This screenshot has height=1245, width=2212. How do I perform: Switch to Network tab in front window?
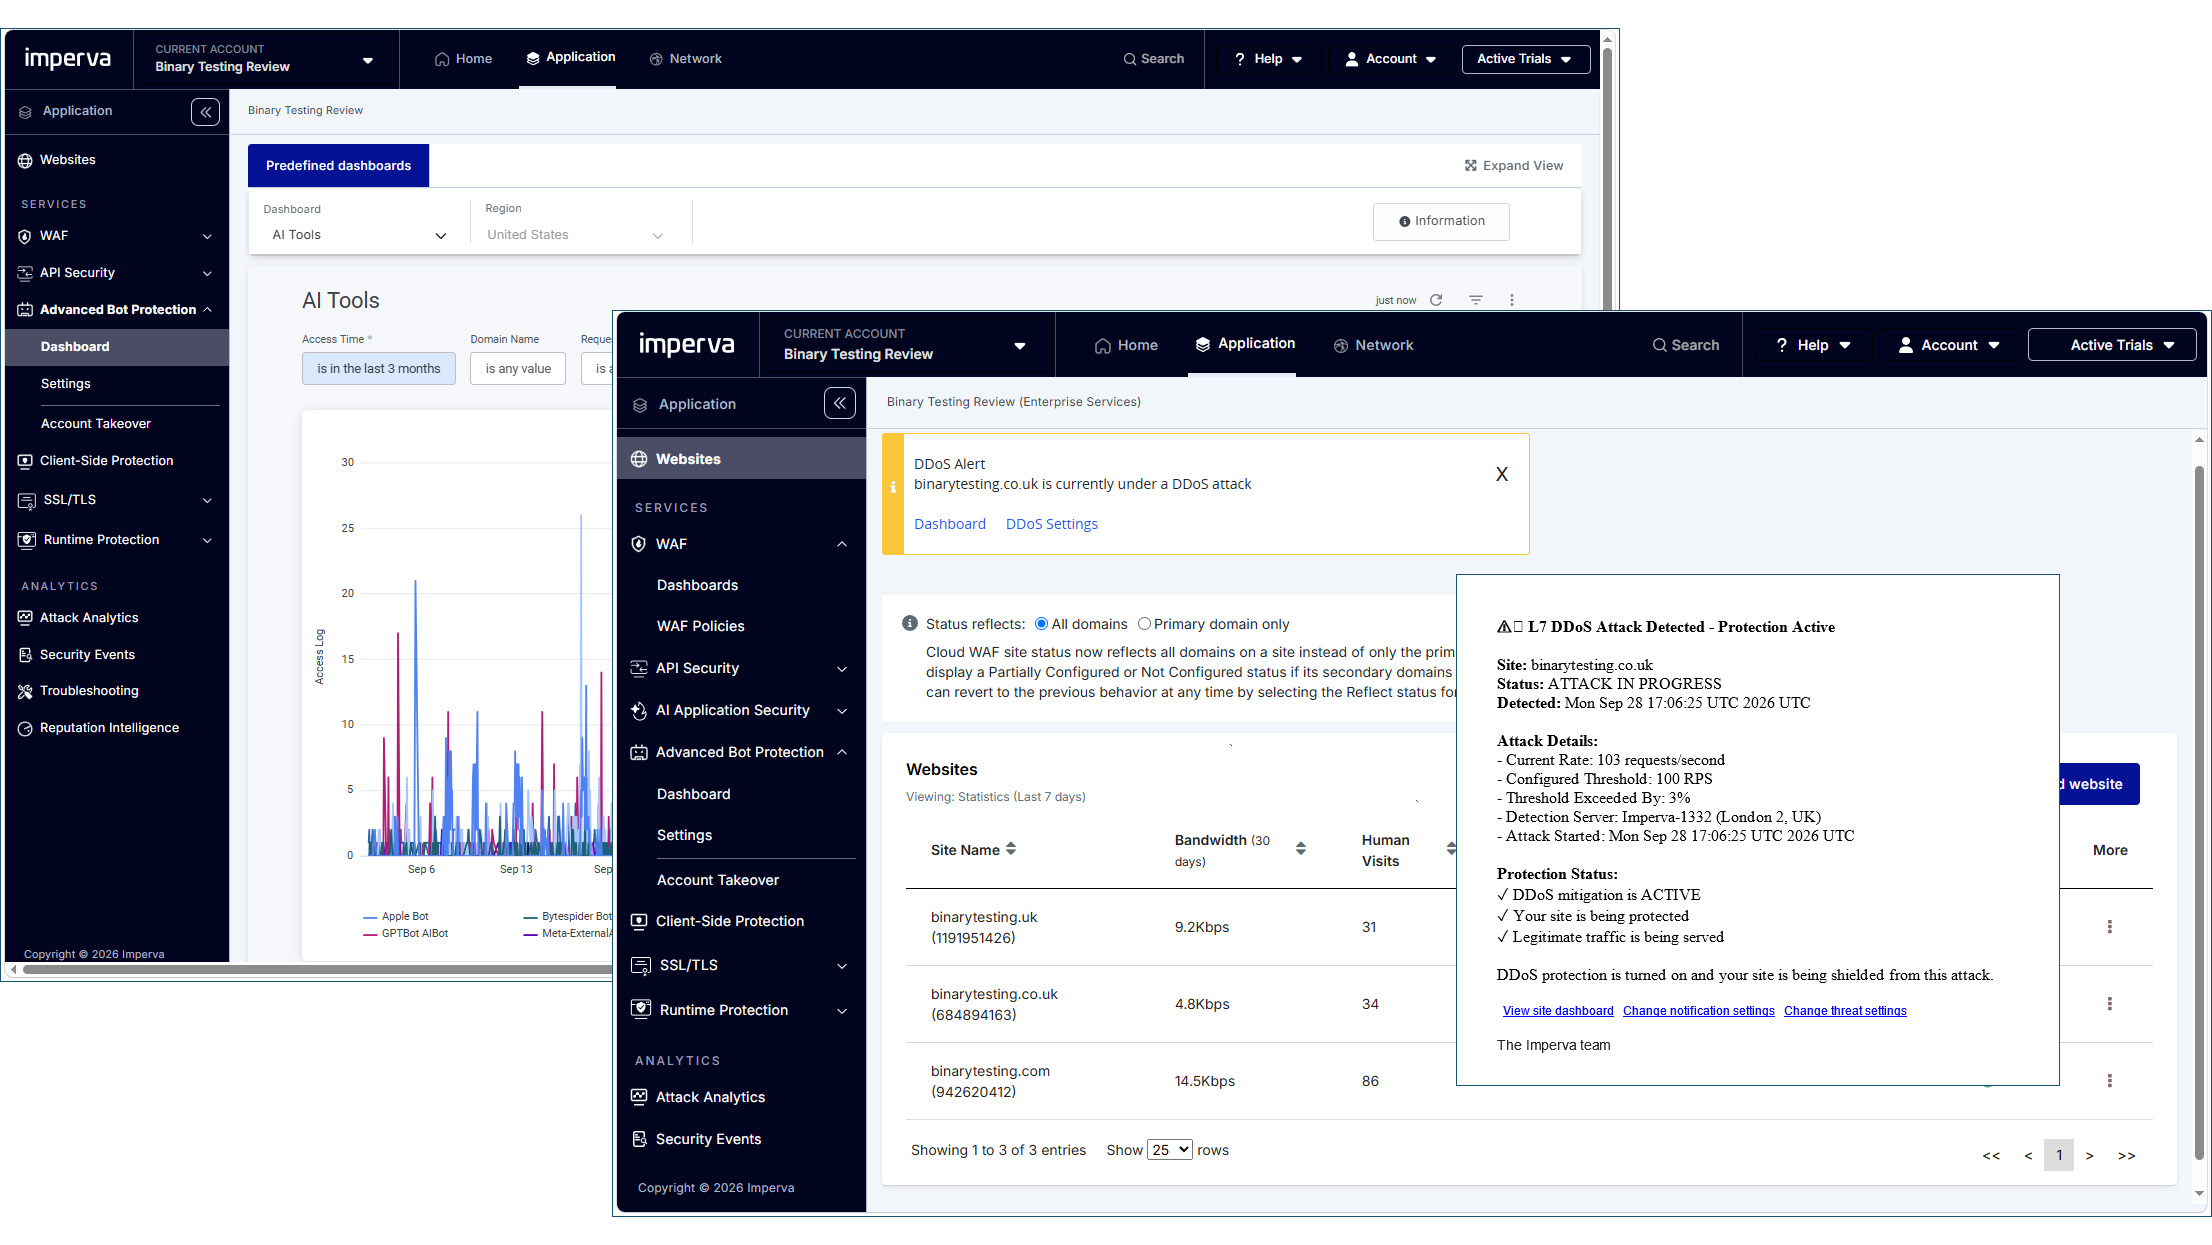pos(1372,345)
